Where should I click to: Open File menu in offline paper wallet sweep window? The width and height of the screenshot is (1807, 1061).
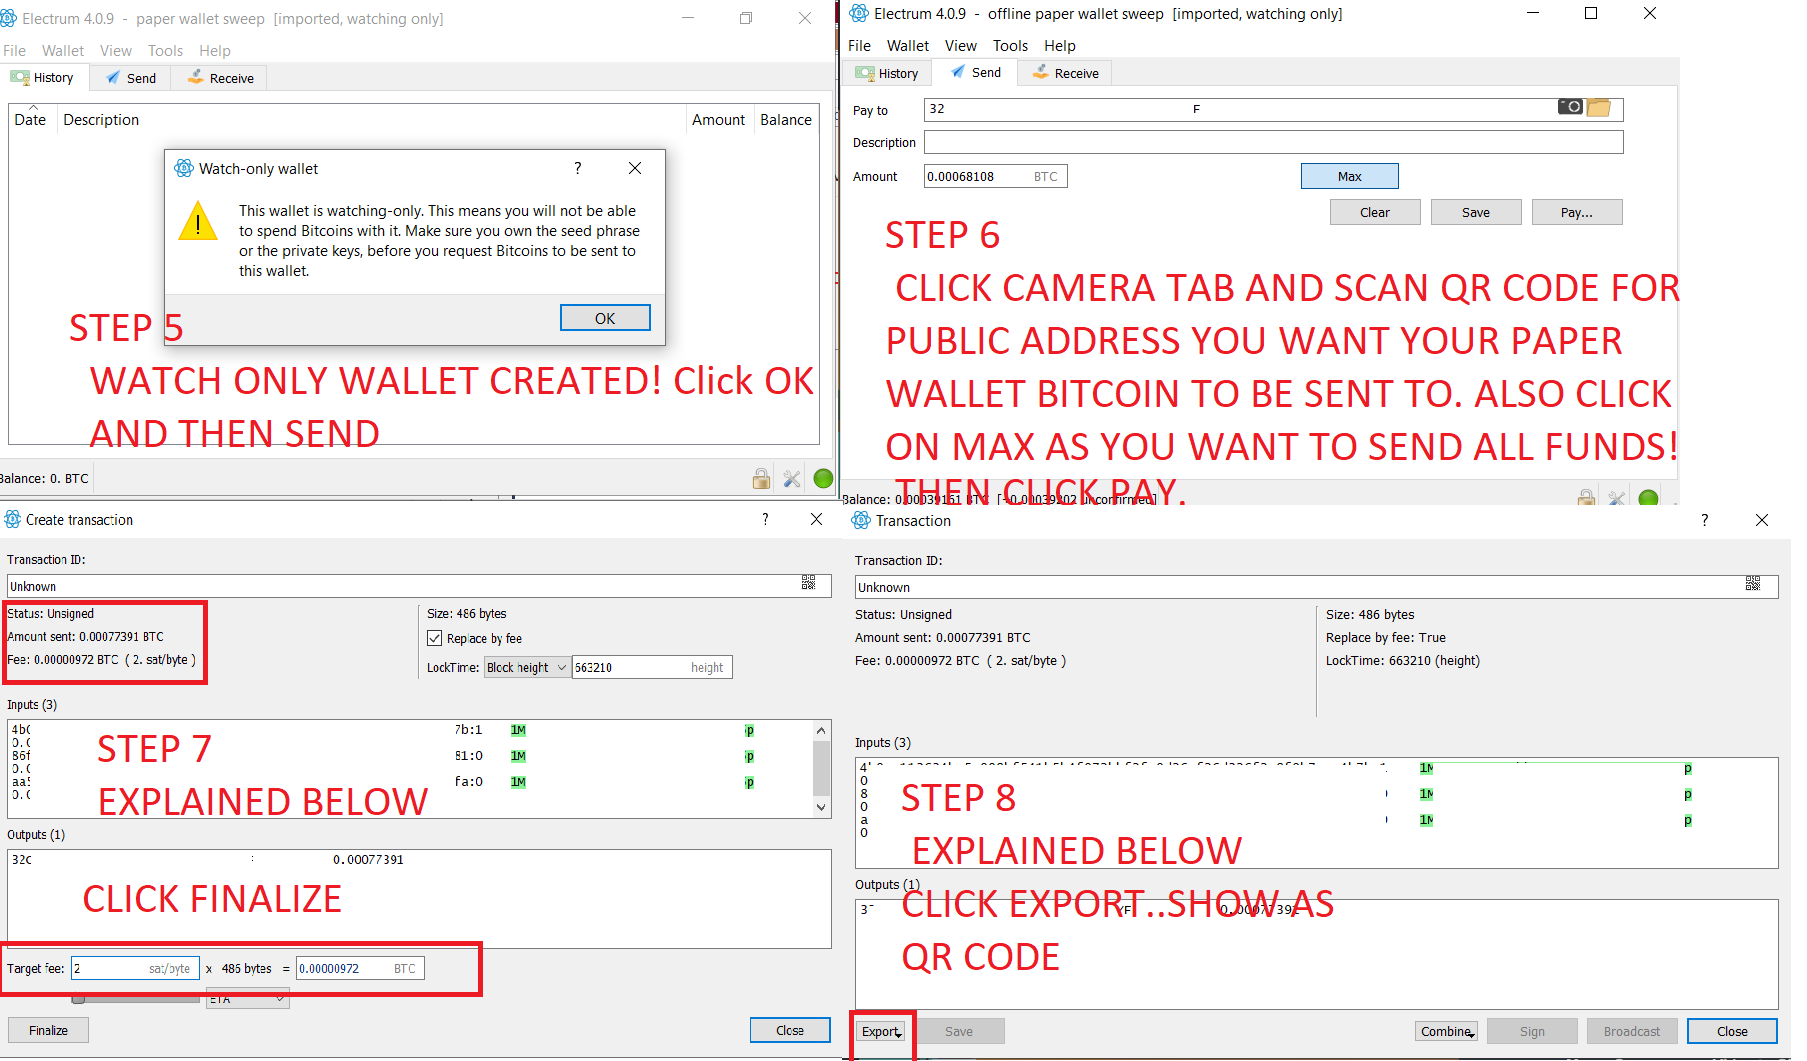pyautogui.click(x=859, y=45)
